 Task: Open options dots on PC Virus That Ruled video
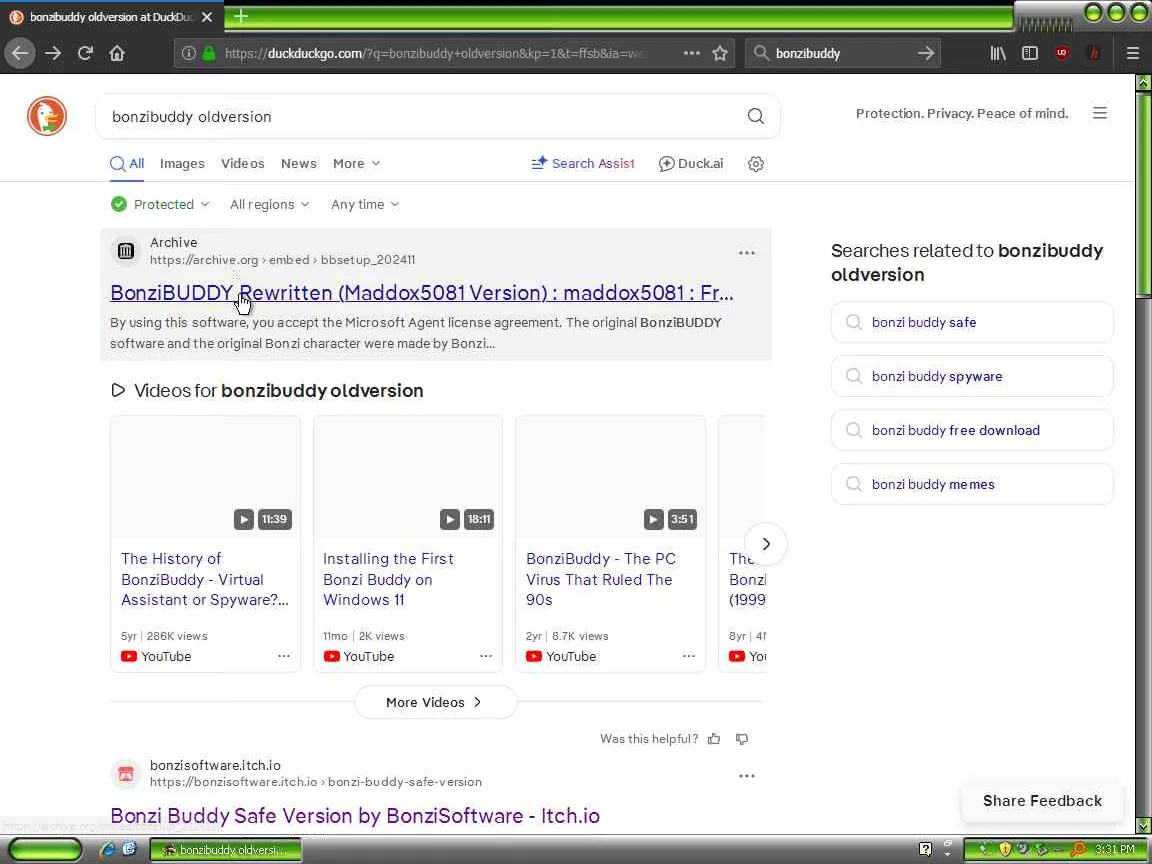(688, 655)
